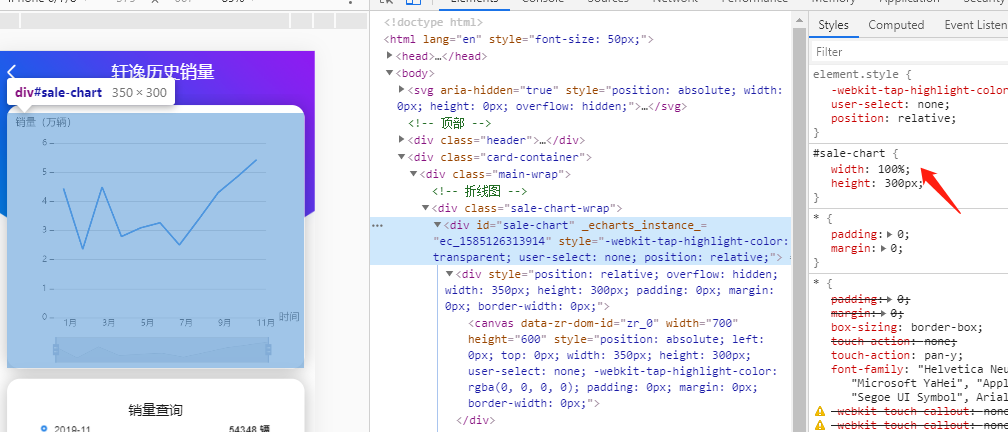The height and width of the screenshot is (432, 1008).
Task: Click the closing </div> line in the DOM tree
Action: coord(476,420)
